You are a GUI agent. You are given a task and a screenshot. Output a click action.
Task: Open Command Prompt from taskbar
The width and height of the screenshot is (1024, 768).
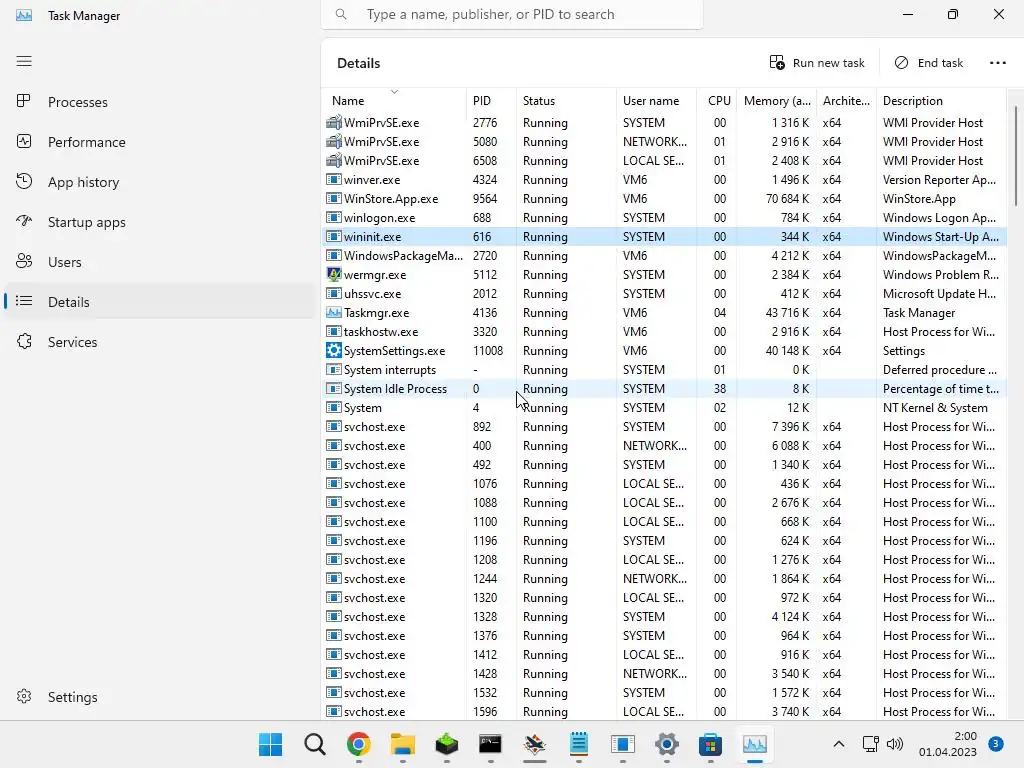pyautogui.click(x=490, y=744)
